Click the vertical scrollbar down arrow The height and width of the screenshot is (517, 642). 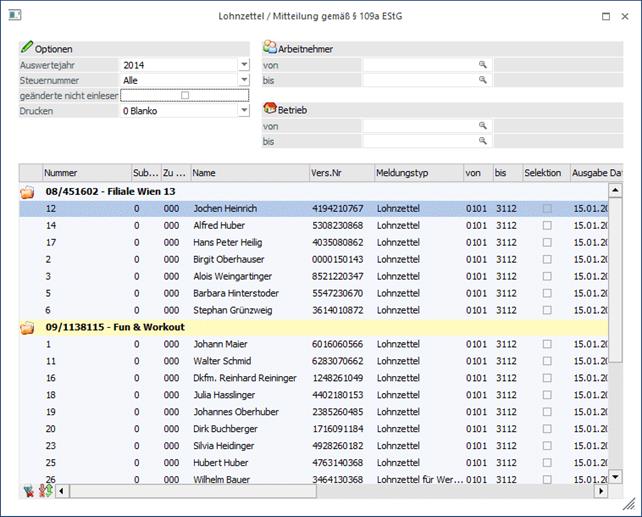click(616, 477)
